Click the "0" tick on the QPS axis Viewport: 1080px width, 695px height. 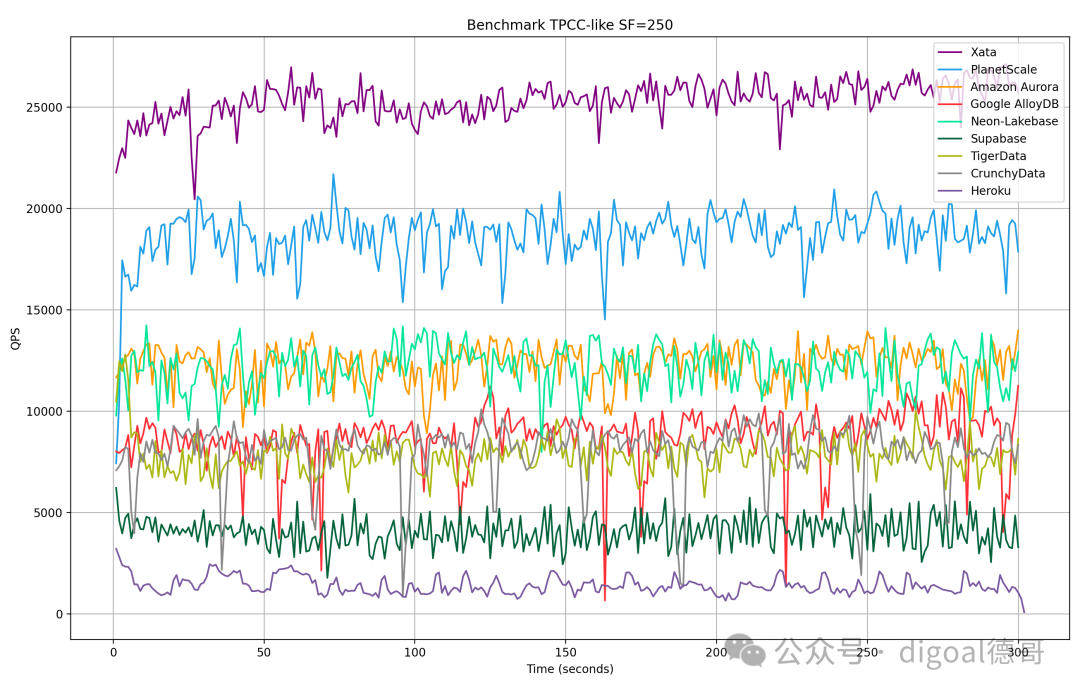coord(59,614)
